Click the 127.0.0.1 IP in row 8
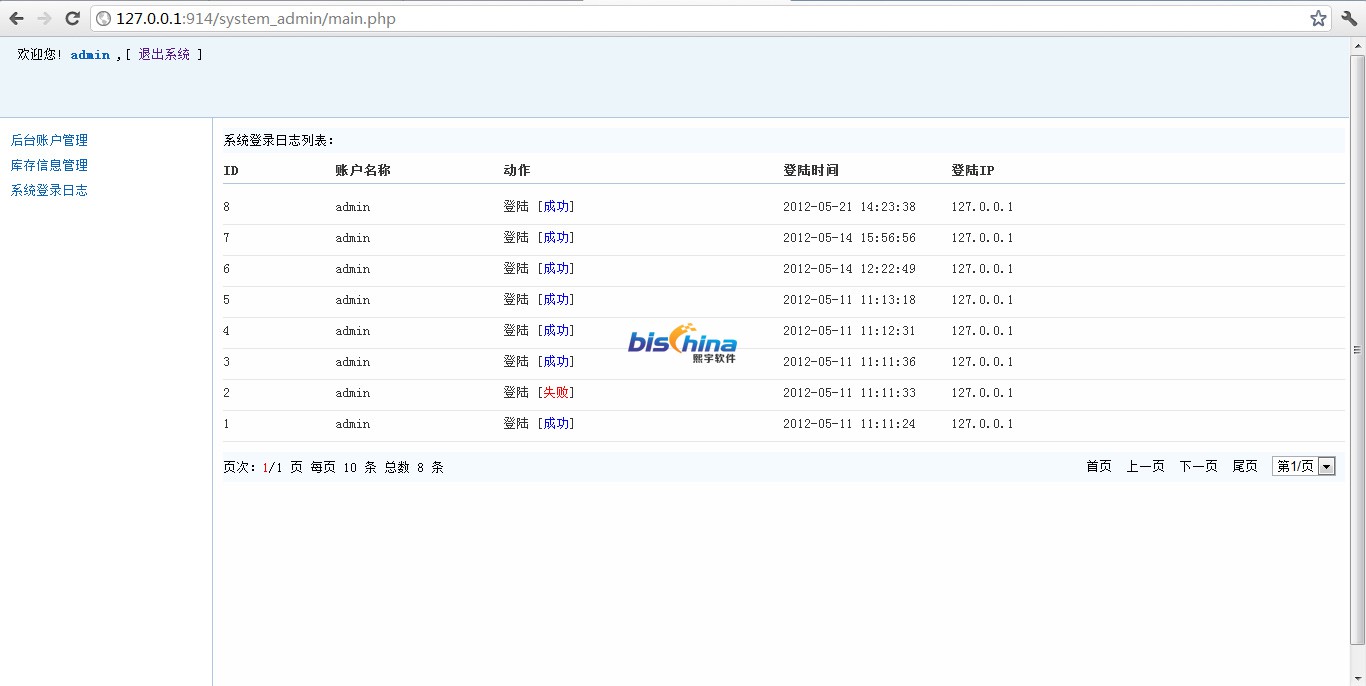The height and width of the screenshot is (686, 1366). (982, 207)
